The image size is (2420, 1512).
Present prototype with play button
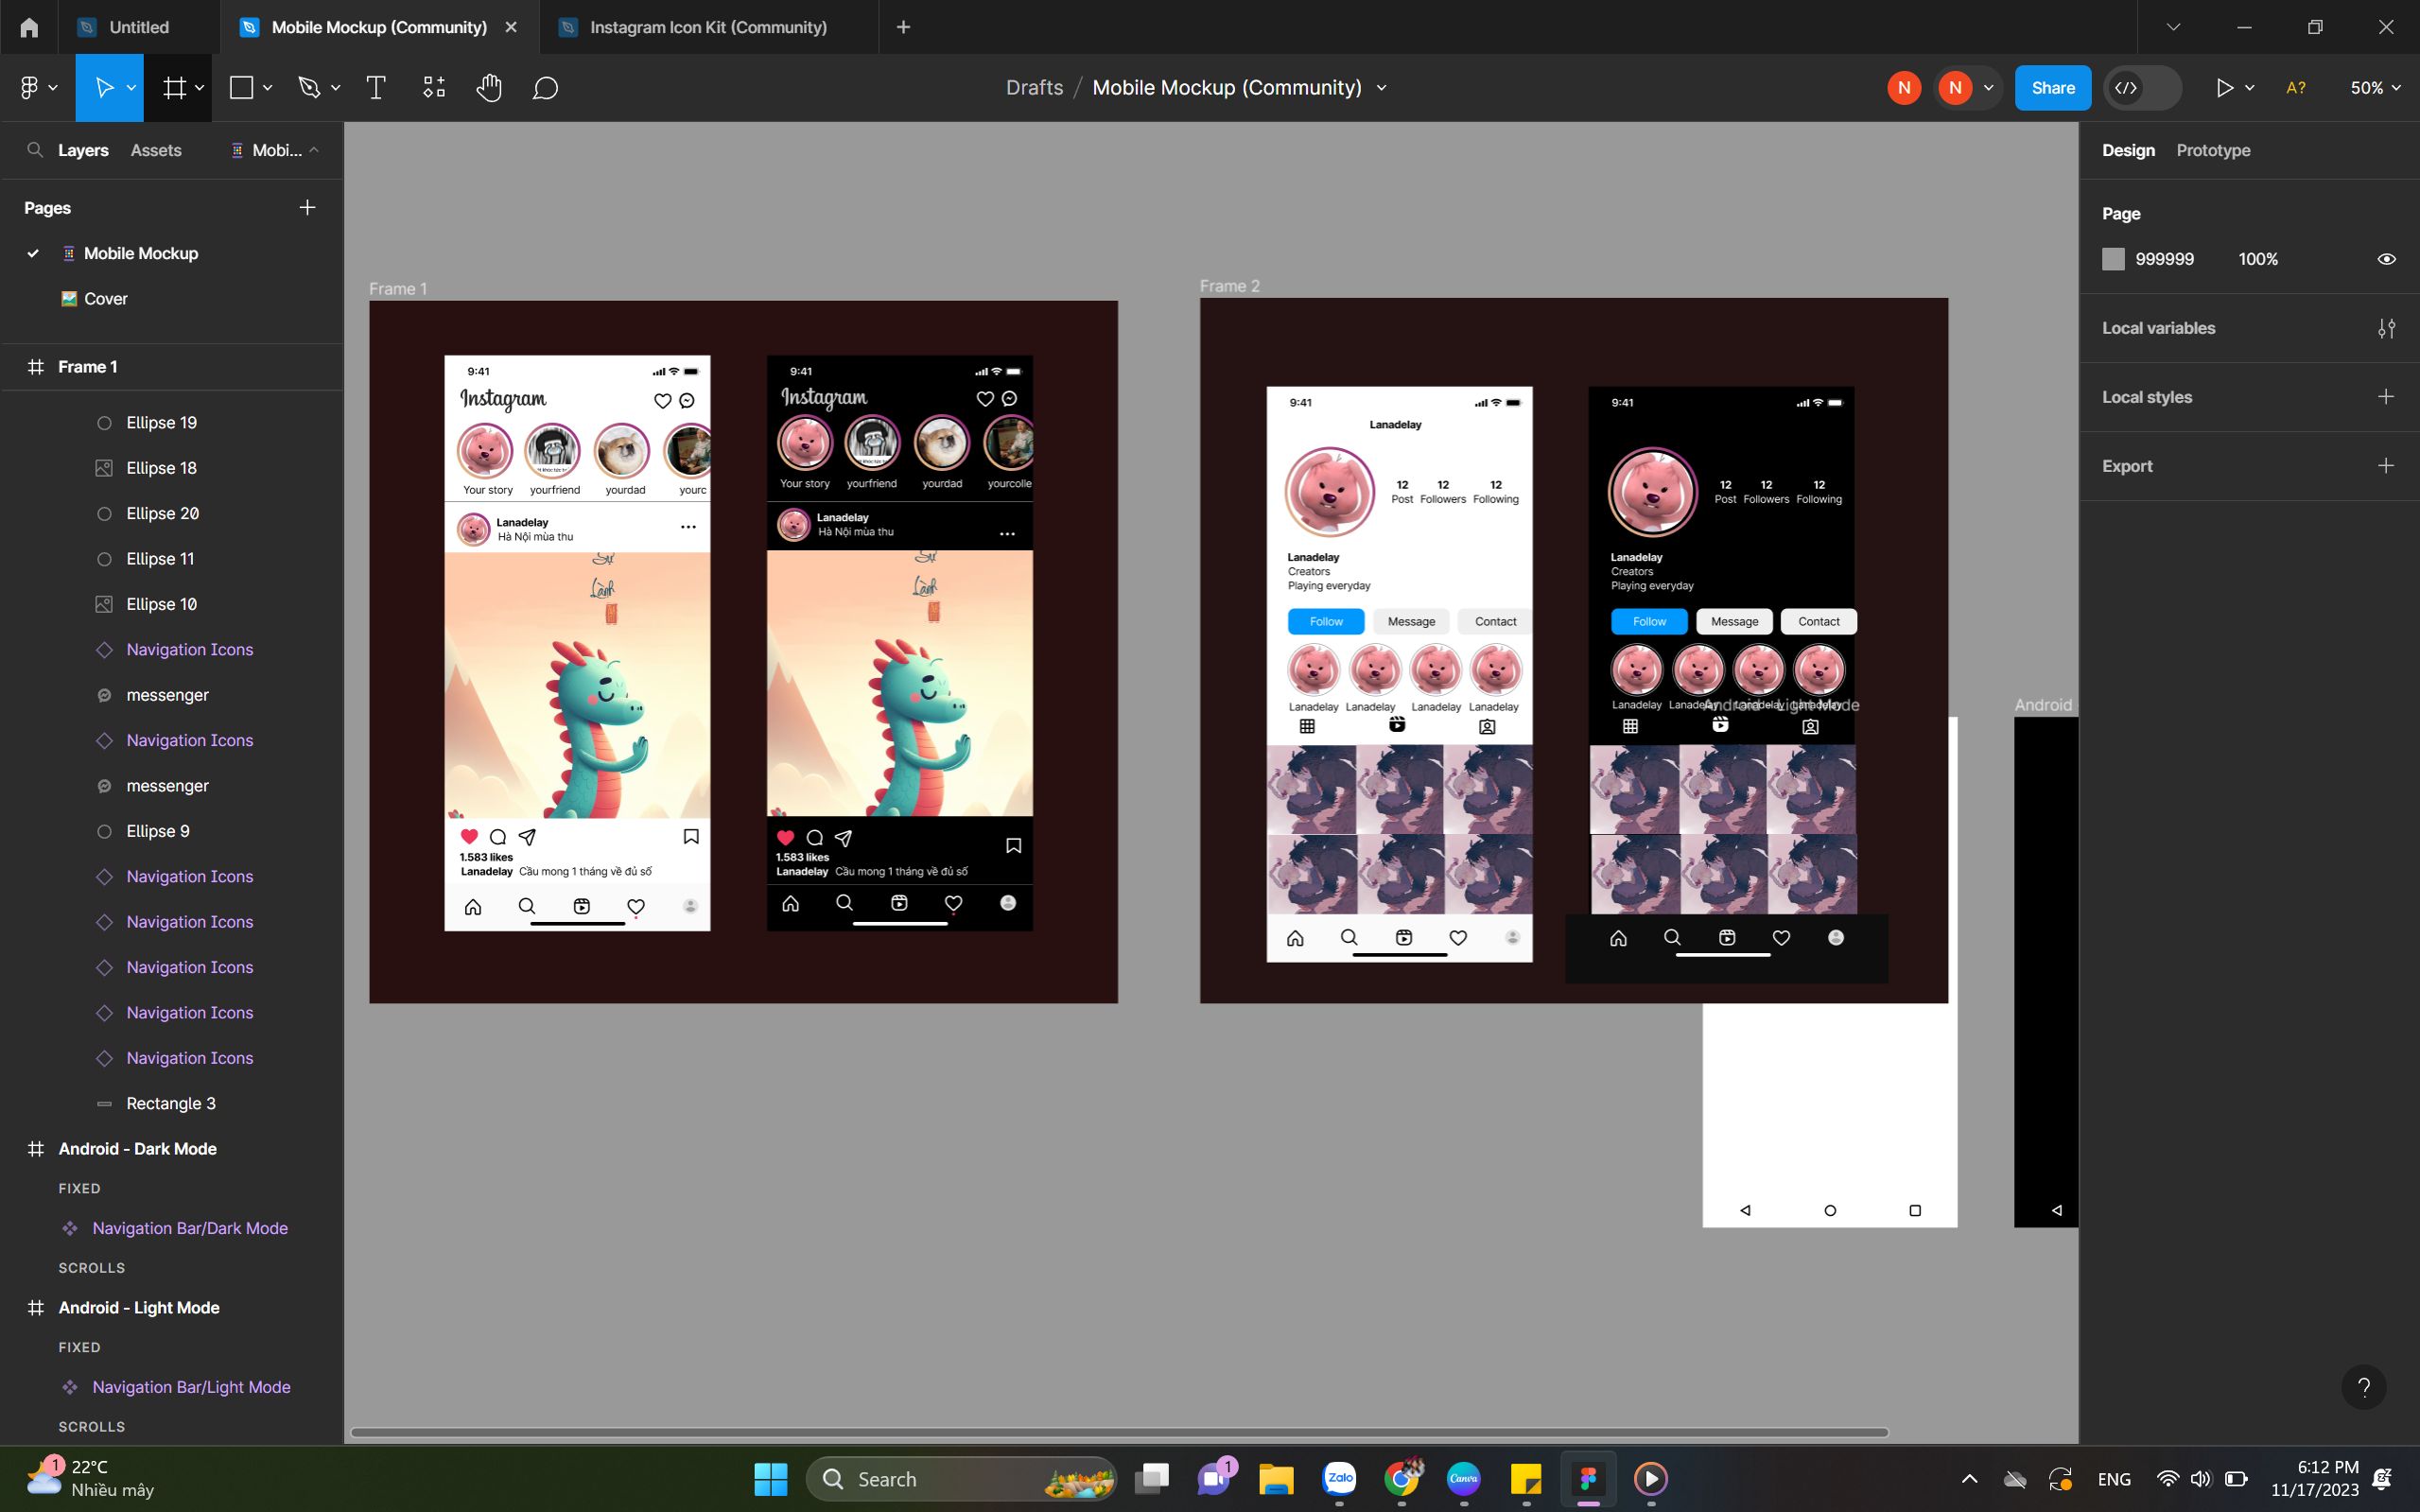(x=2224, y=88)
